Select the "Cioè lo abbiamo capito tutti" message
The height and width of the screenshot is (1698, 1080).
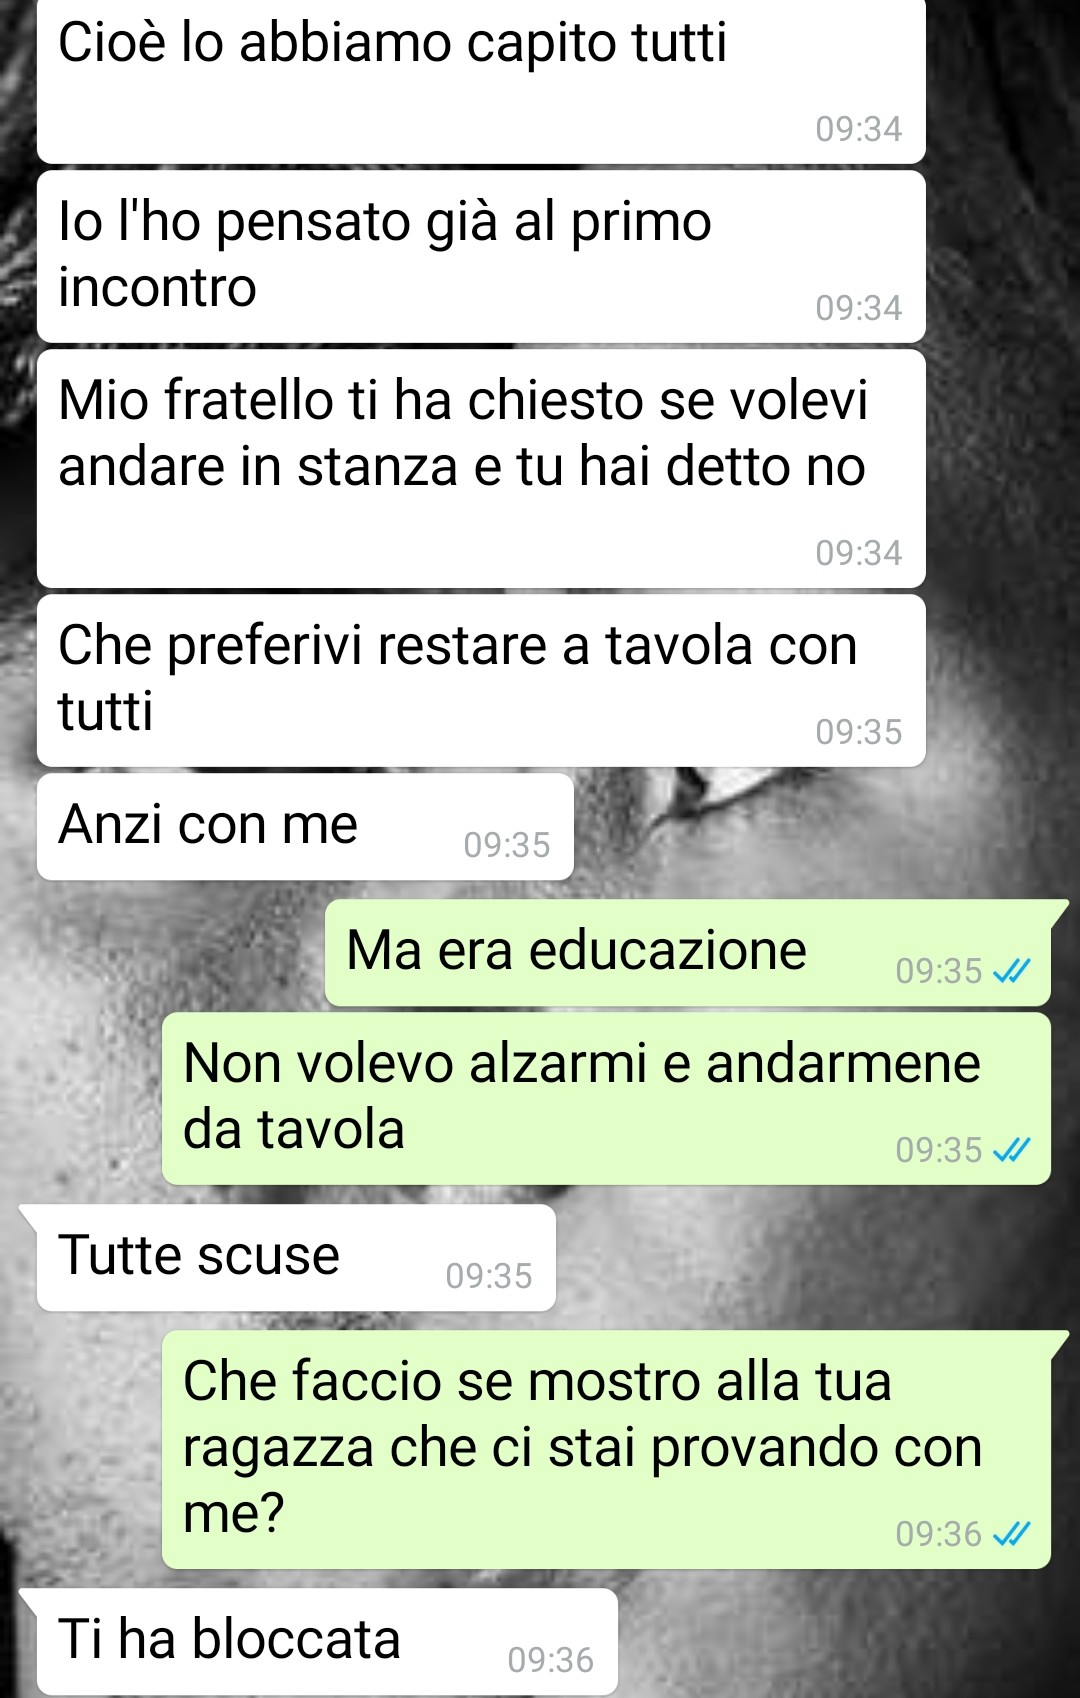pyautogui.click(x=481, y=80)
